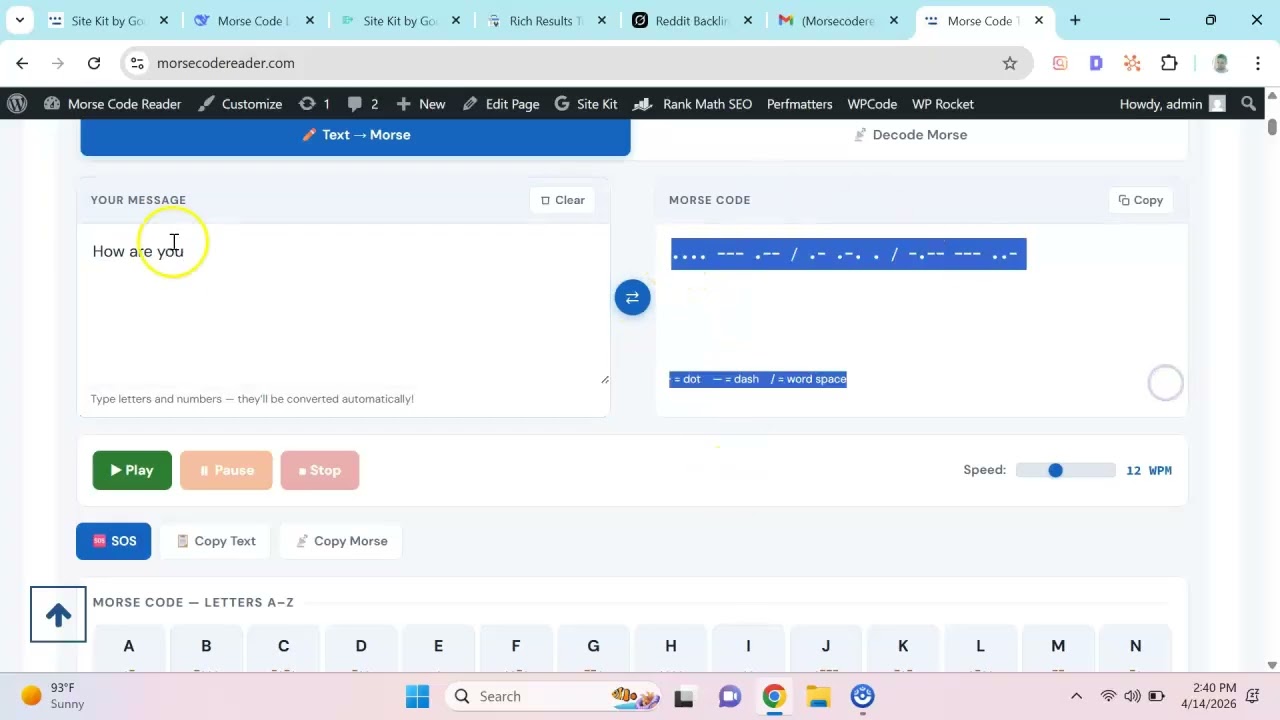
Task: Open the Windows Start menu
Action: click(418, 696)
